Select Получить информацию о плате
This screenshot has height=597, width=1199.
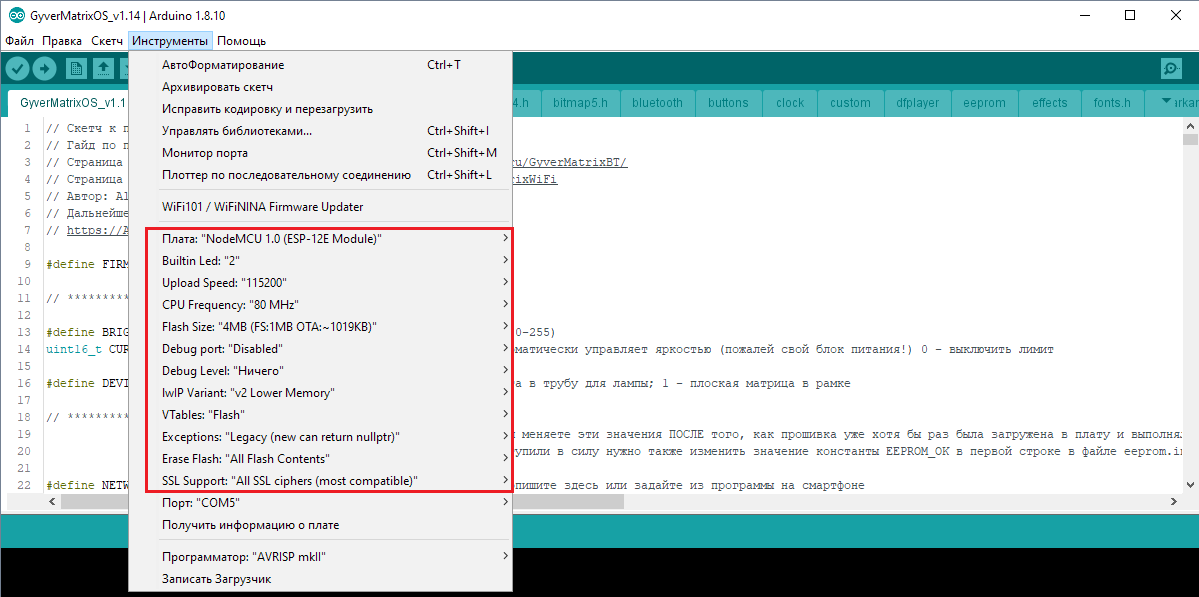[320, 525]
